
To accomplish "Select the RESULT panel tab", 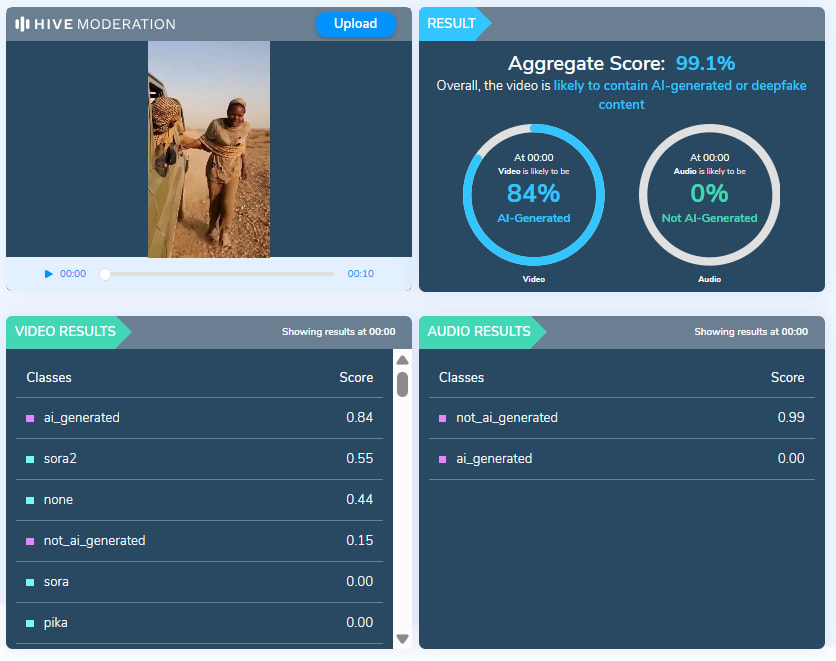I will (451, 24).
